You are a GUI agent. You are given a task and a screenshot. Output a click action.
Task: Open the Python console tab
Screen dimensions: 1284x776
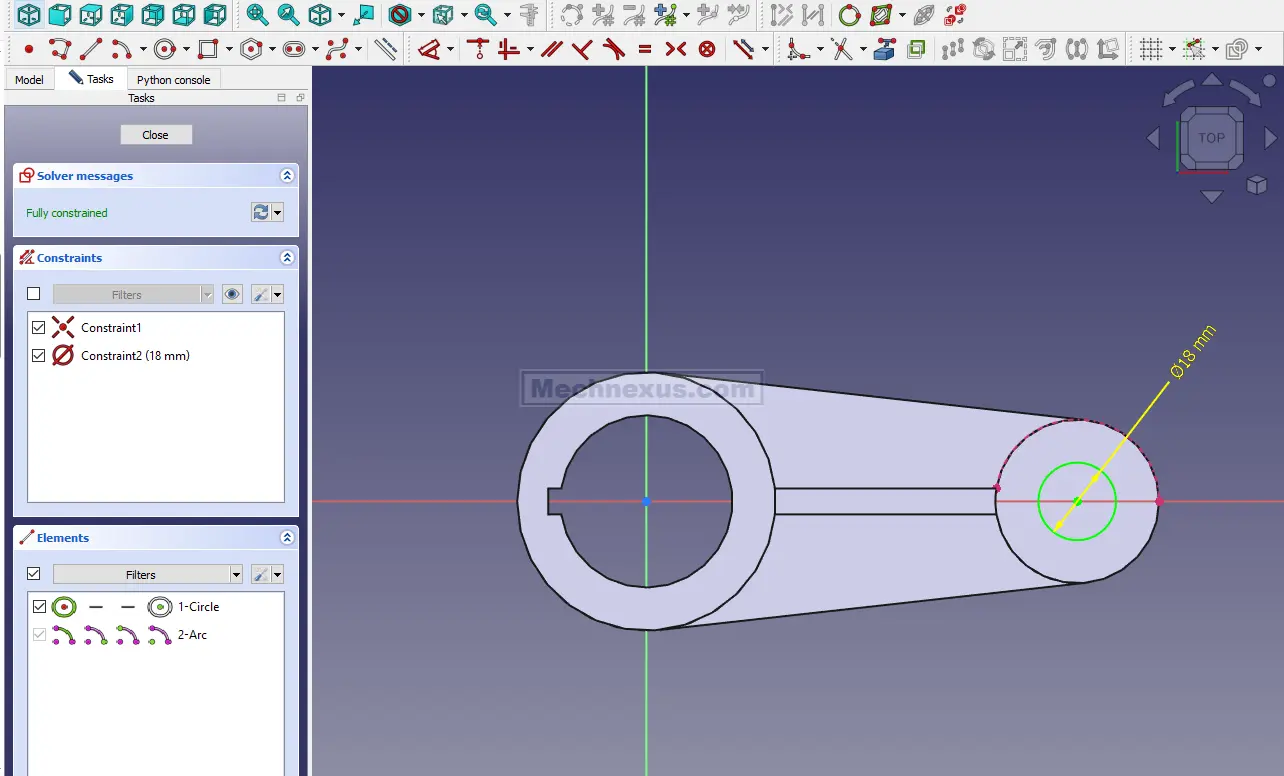tap(173, 79)
